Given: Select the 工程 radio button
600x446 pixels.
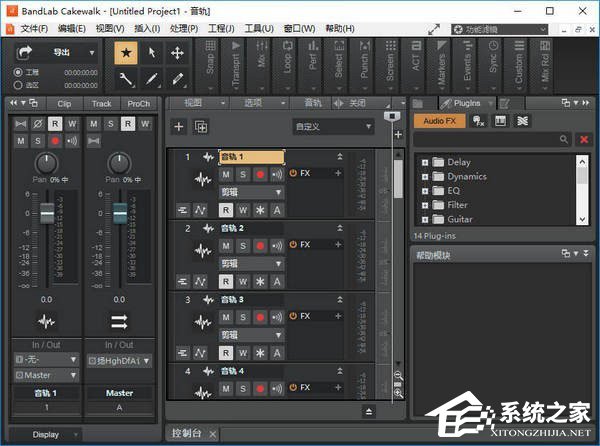Looking at the screenshot, I should [18, 72].
